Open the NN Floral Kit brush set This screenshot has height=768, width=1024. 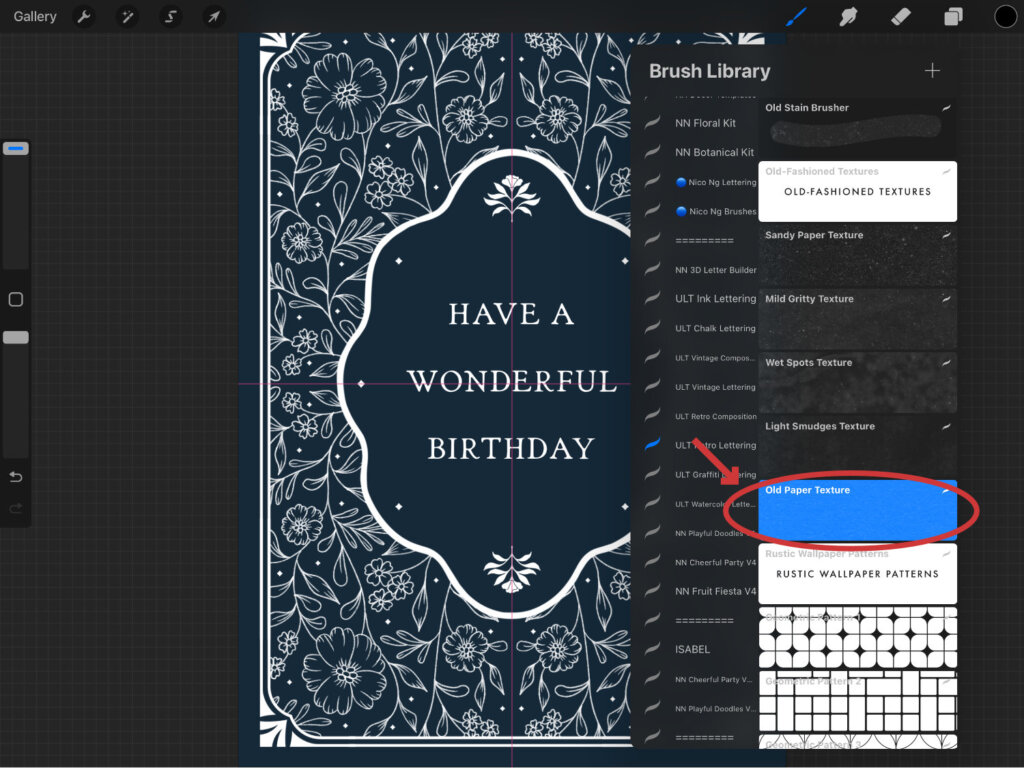point(705,123)
